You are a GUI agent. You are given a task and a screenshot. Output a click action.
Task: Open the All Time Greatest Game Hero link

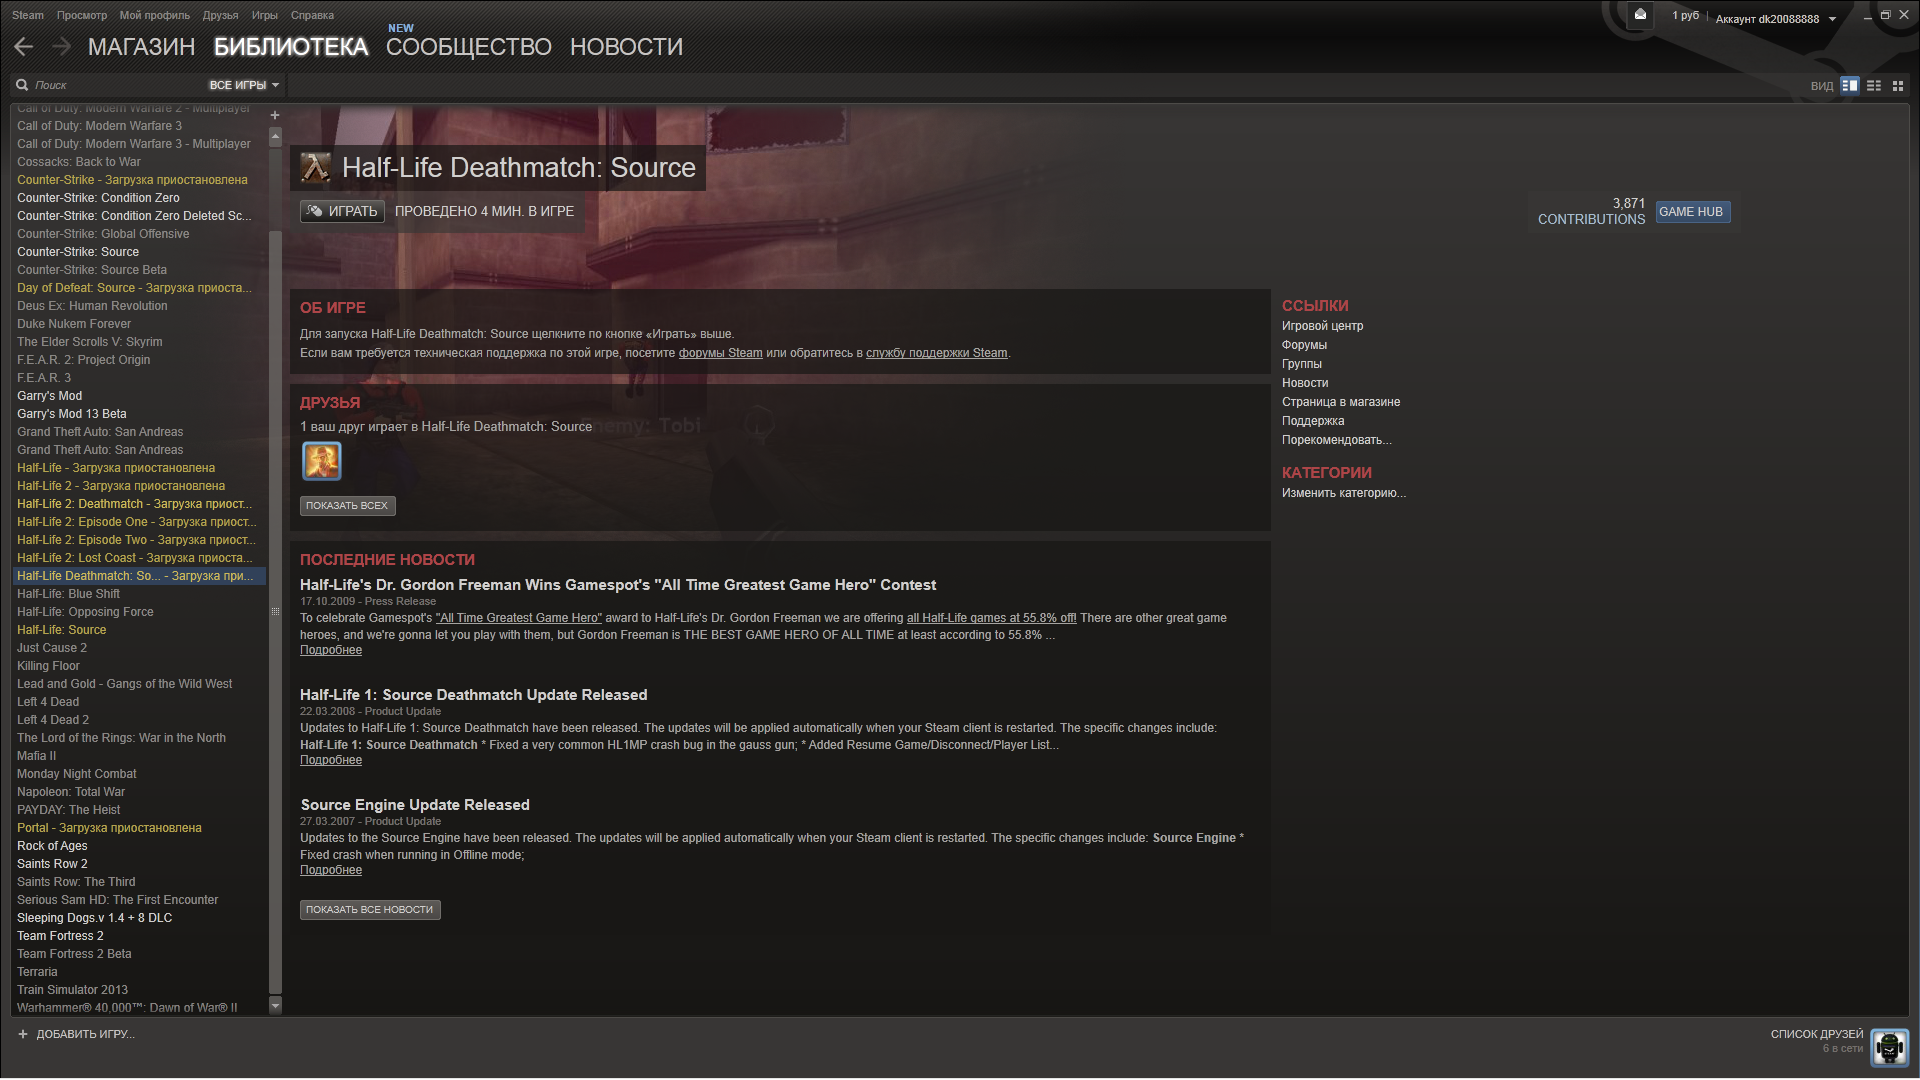coord(519,618)
